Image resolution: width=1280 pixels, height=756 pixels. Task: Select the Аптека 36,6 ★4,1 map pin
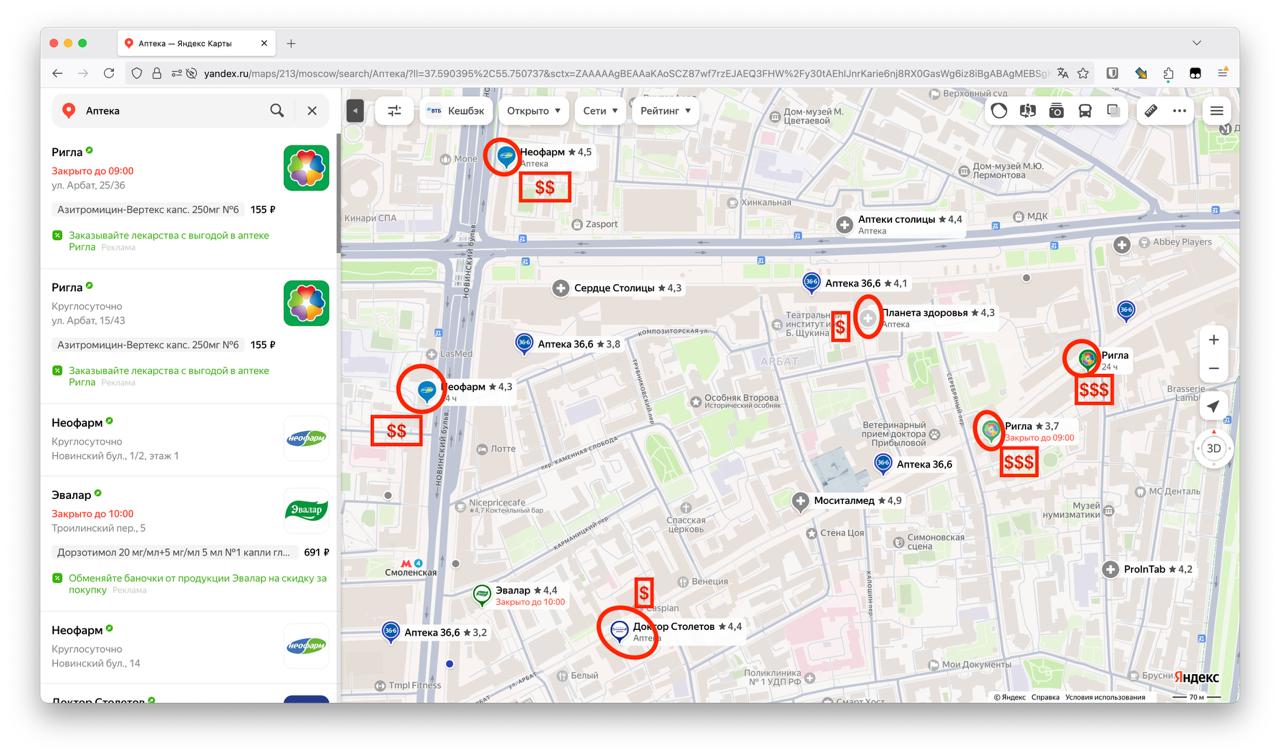pos(811,283)
